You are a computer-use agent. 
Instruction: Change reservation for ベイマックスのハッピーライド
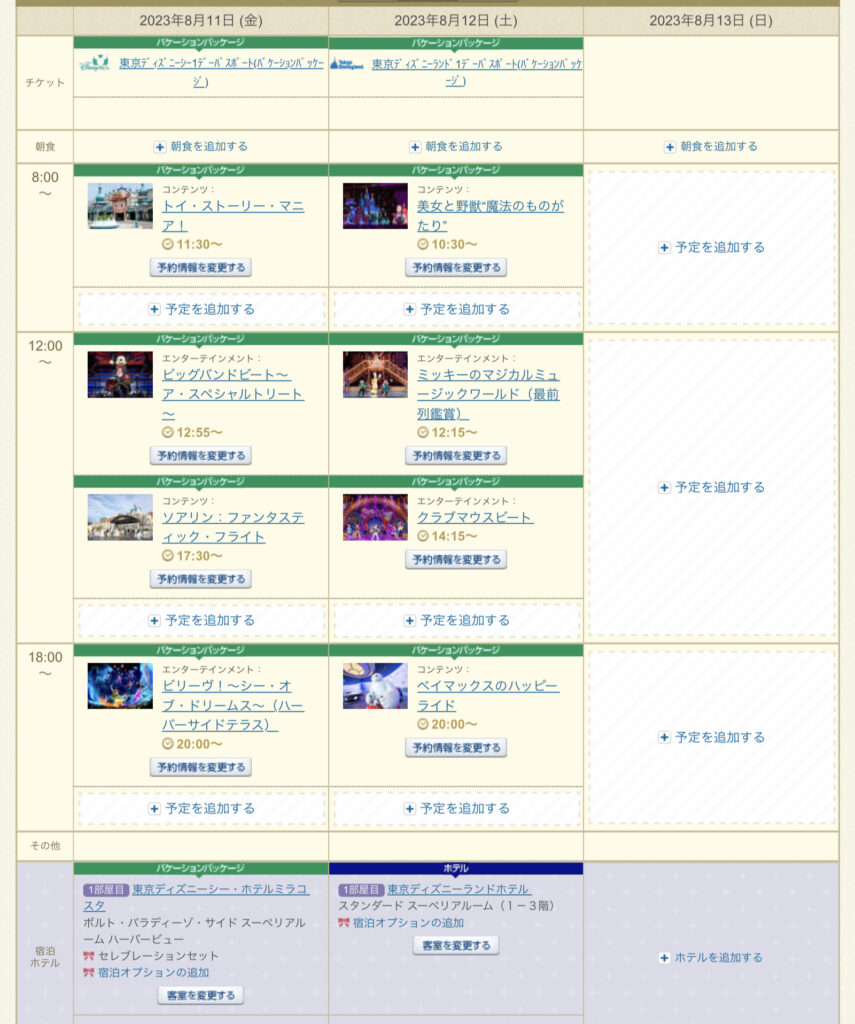pyautogui.click(x=456, y=747)
